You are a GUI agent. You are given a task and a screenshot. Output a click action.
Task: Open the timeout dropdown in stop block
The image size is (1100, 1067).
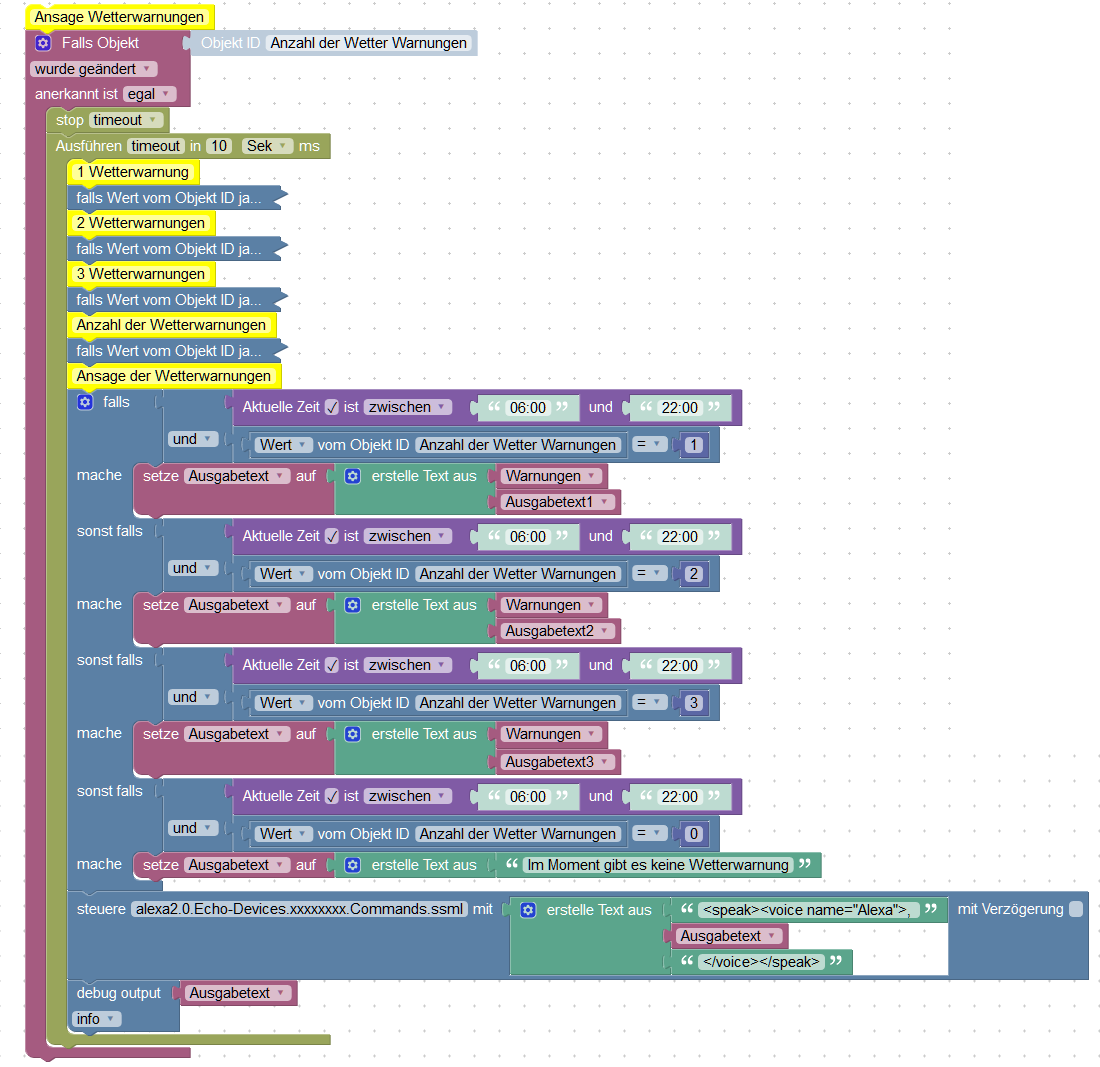click(126, 120)
